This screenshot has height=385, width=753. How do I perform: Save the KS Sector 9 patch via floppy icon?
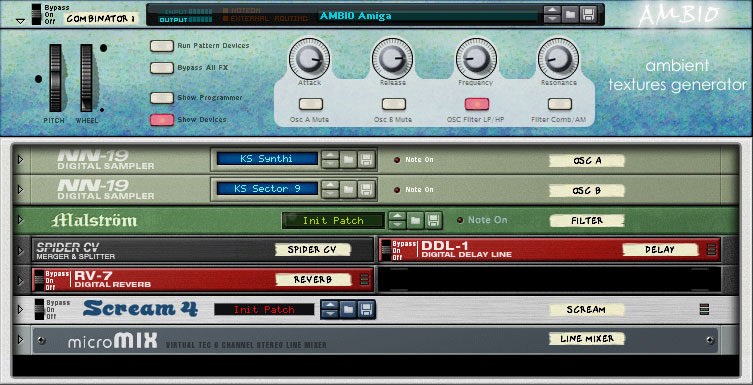coord(366,189)
